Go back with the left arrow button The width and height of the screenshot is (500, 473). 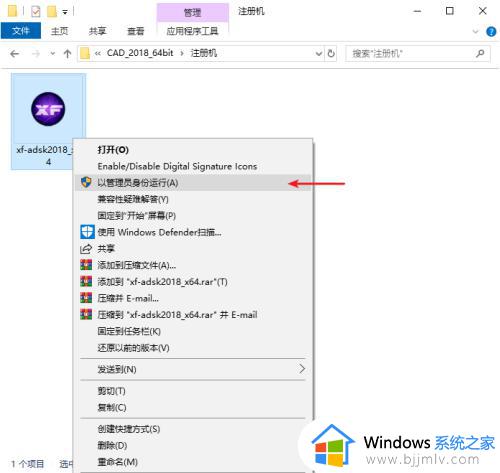point(14,54)
